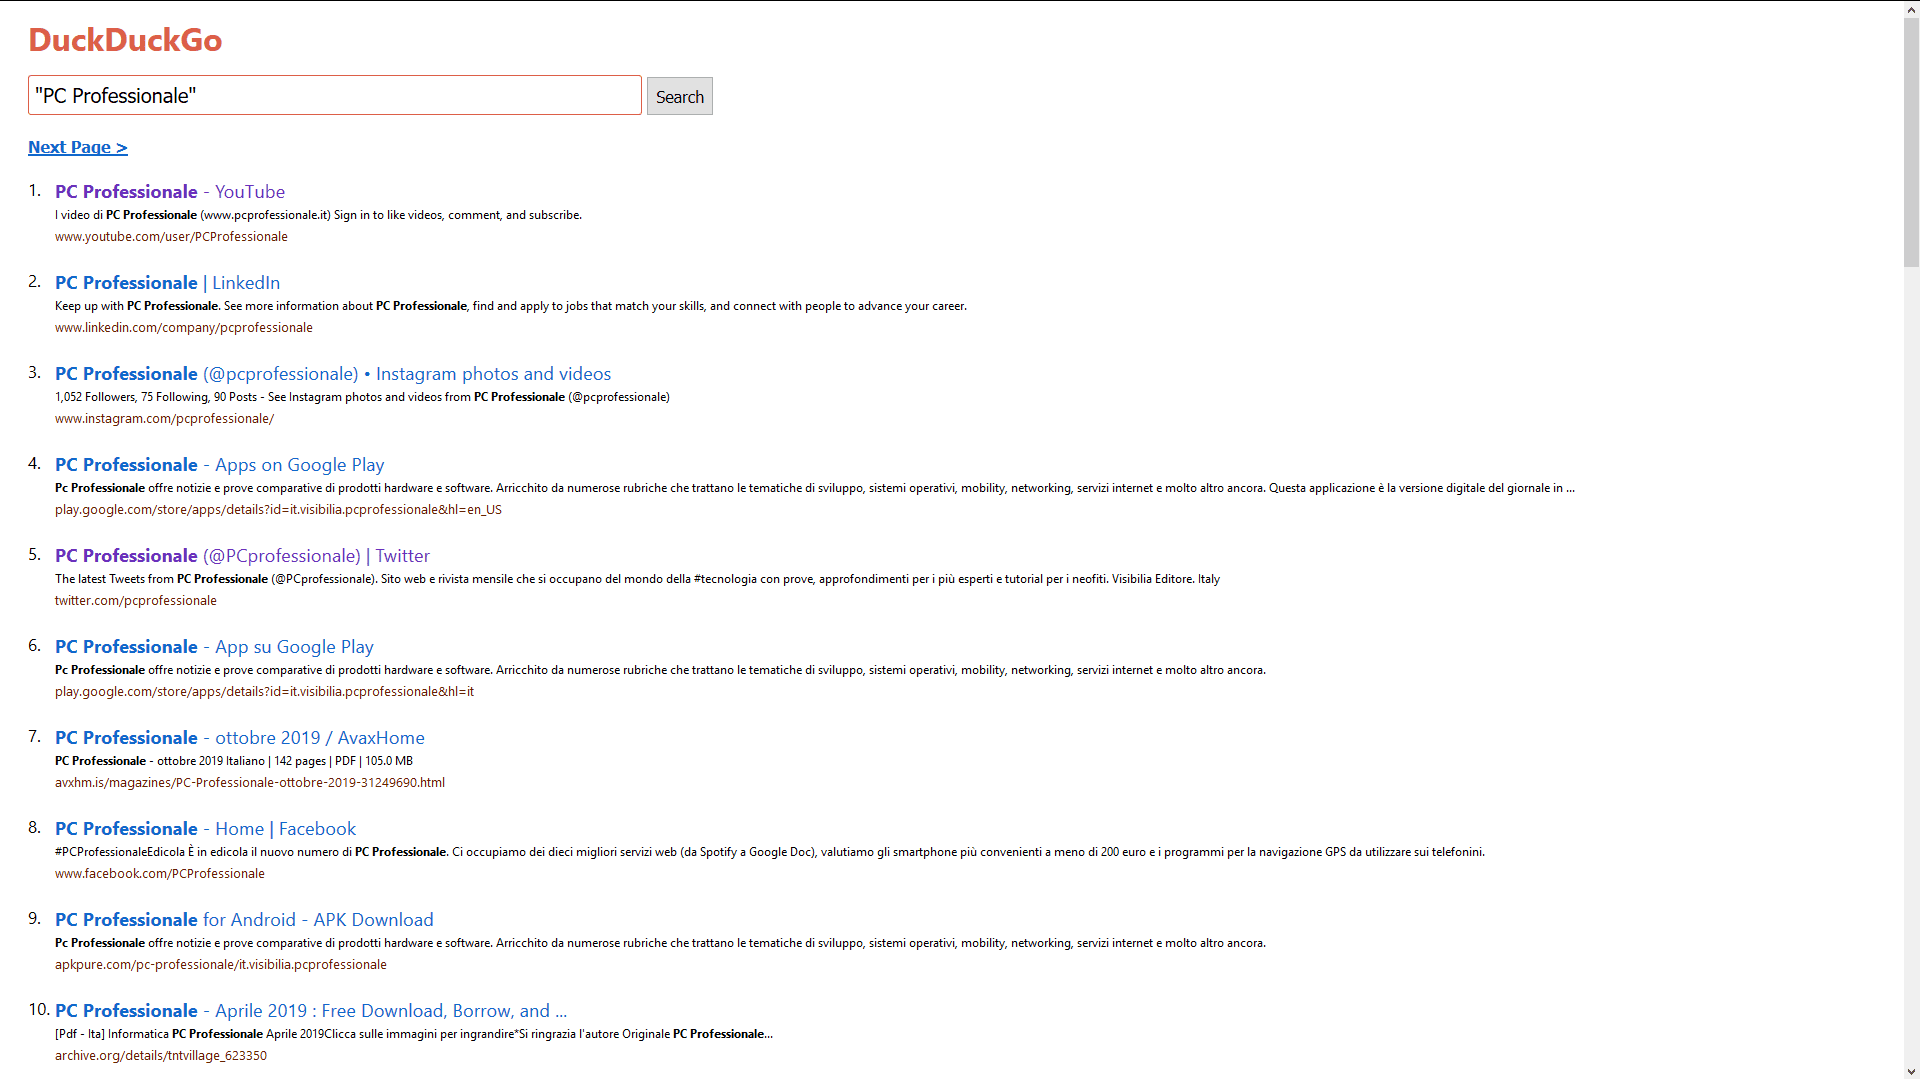Open the Android APK Download result
Screen dimensions: 1920x1079
coord(244,920)
